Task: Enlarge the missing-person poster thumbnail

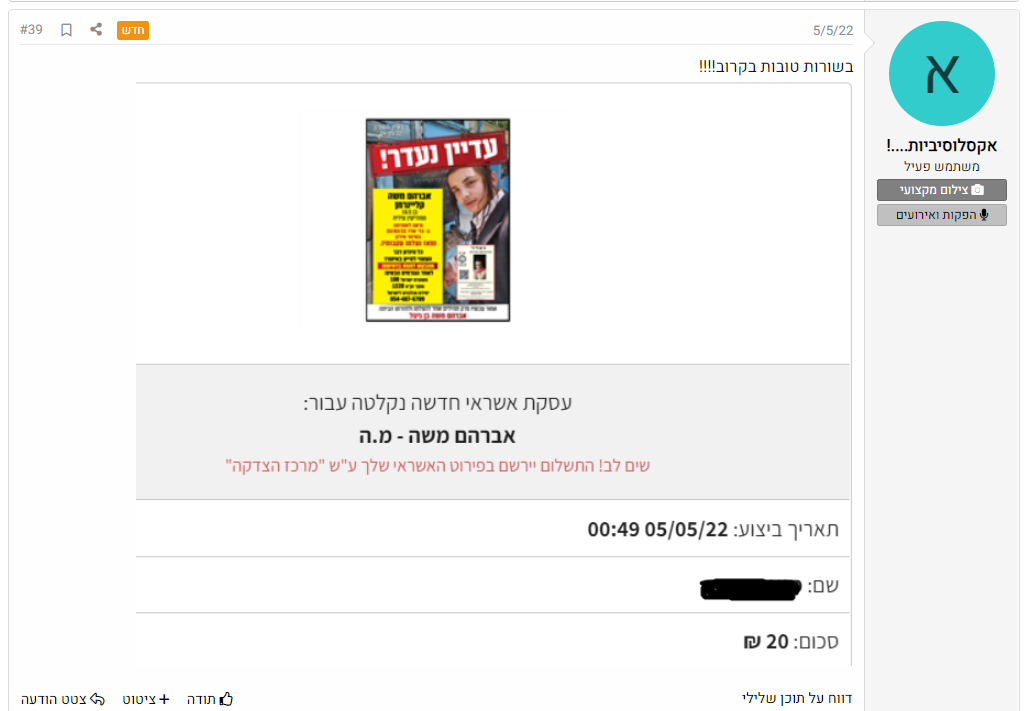Action: click(438, 220)
